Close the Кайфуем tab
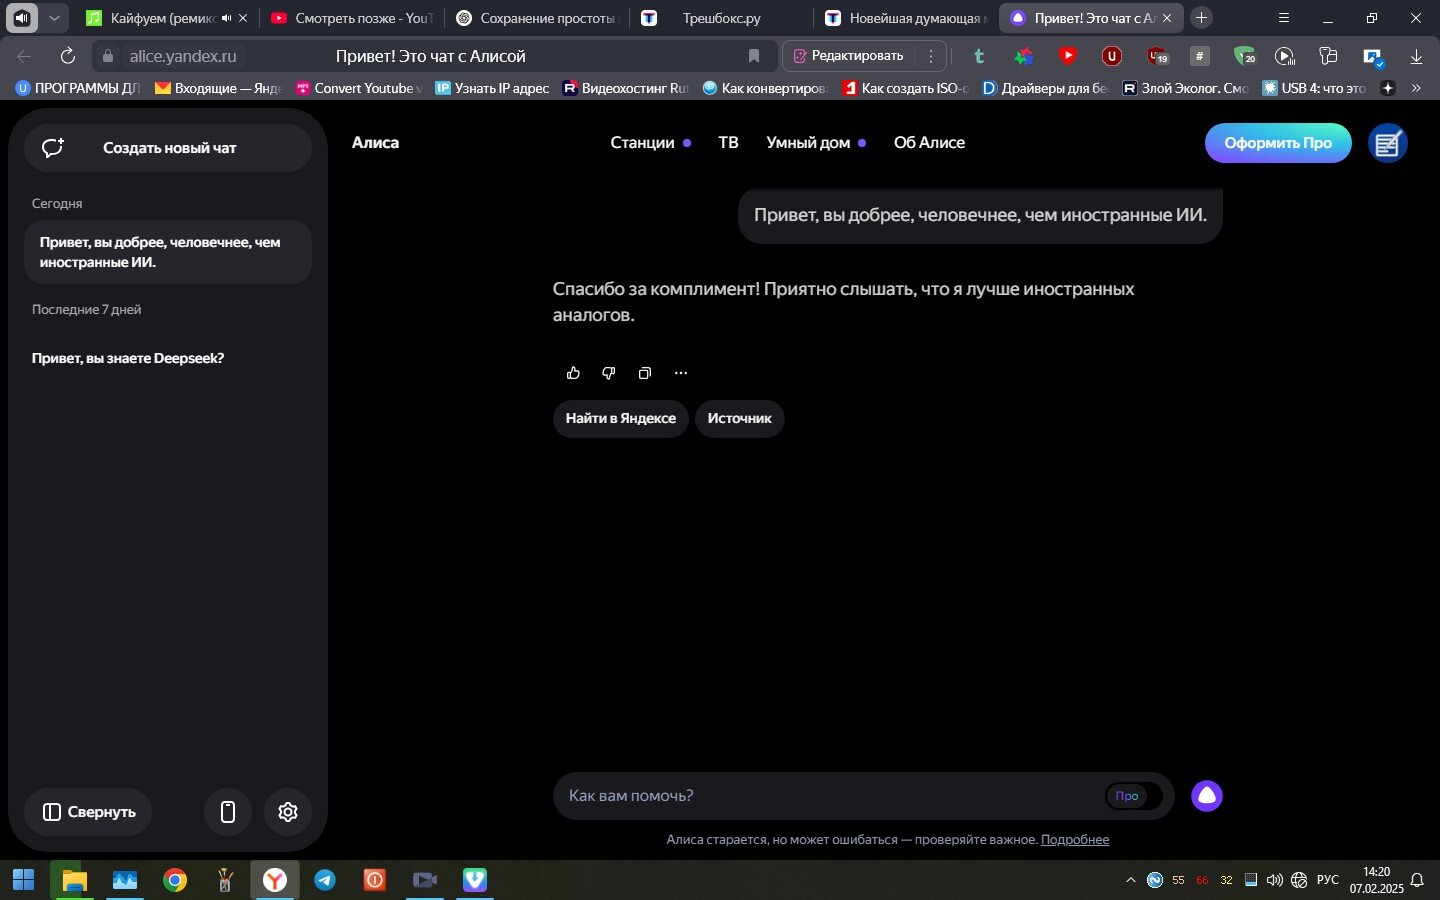The height and width of the screenshot is (900, 1440). (243, 18)
